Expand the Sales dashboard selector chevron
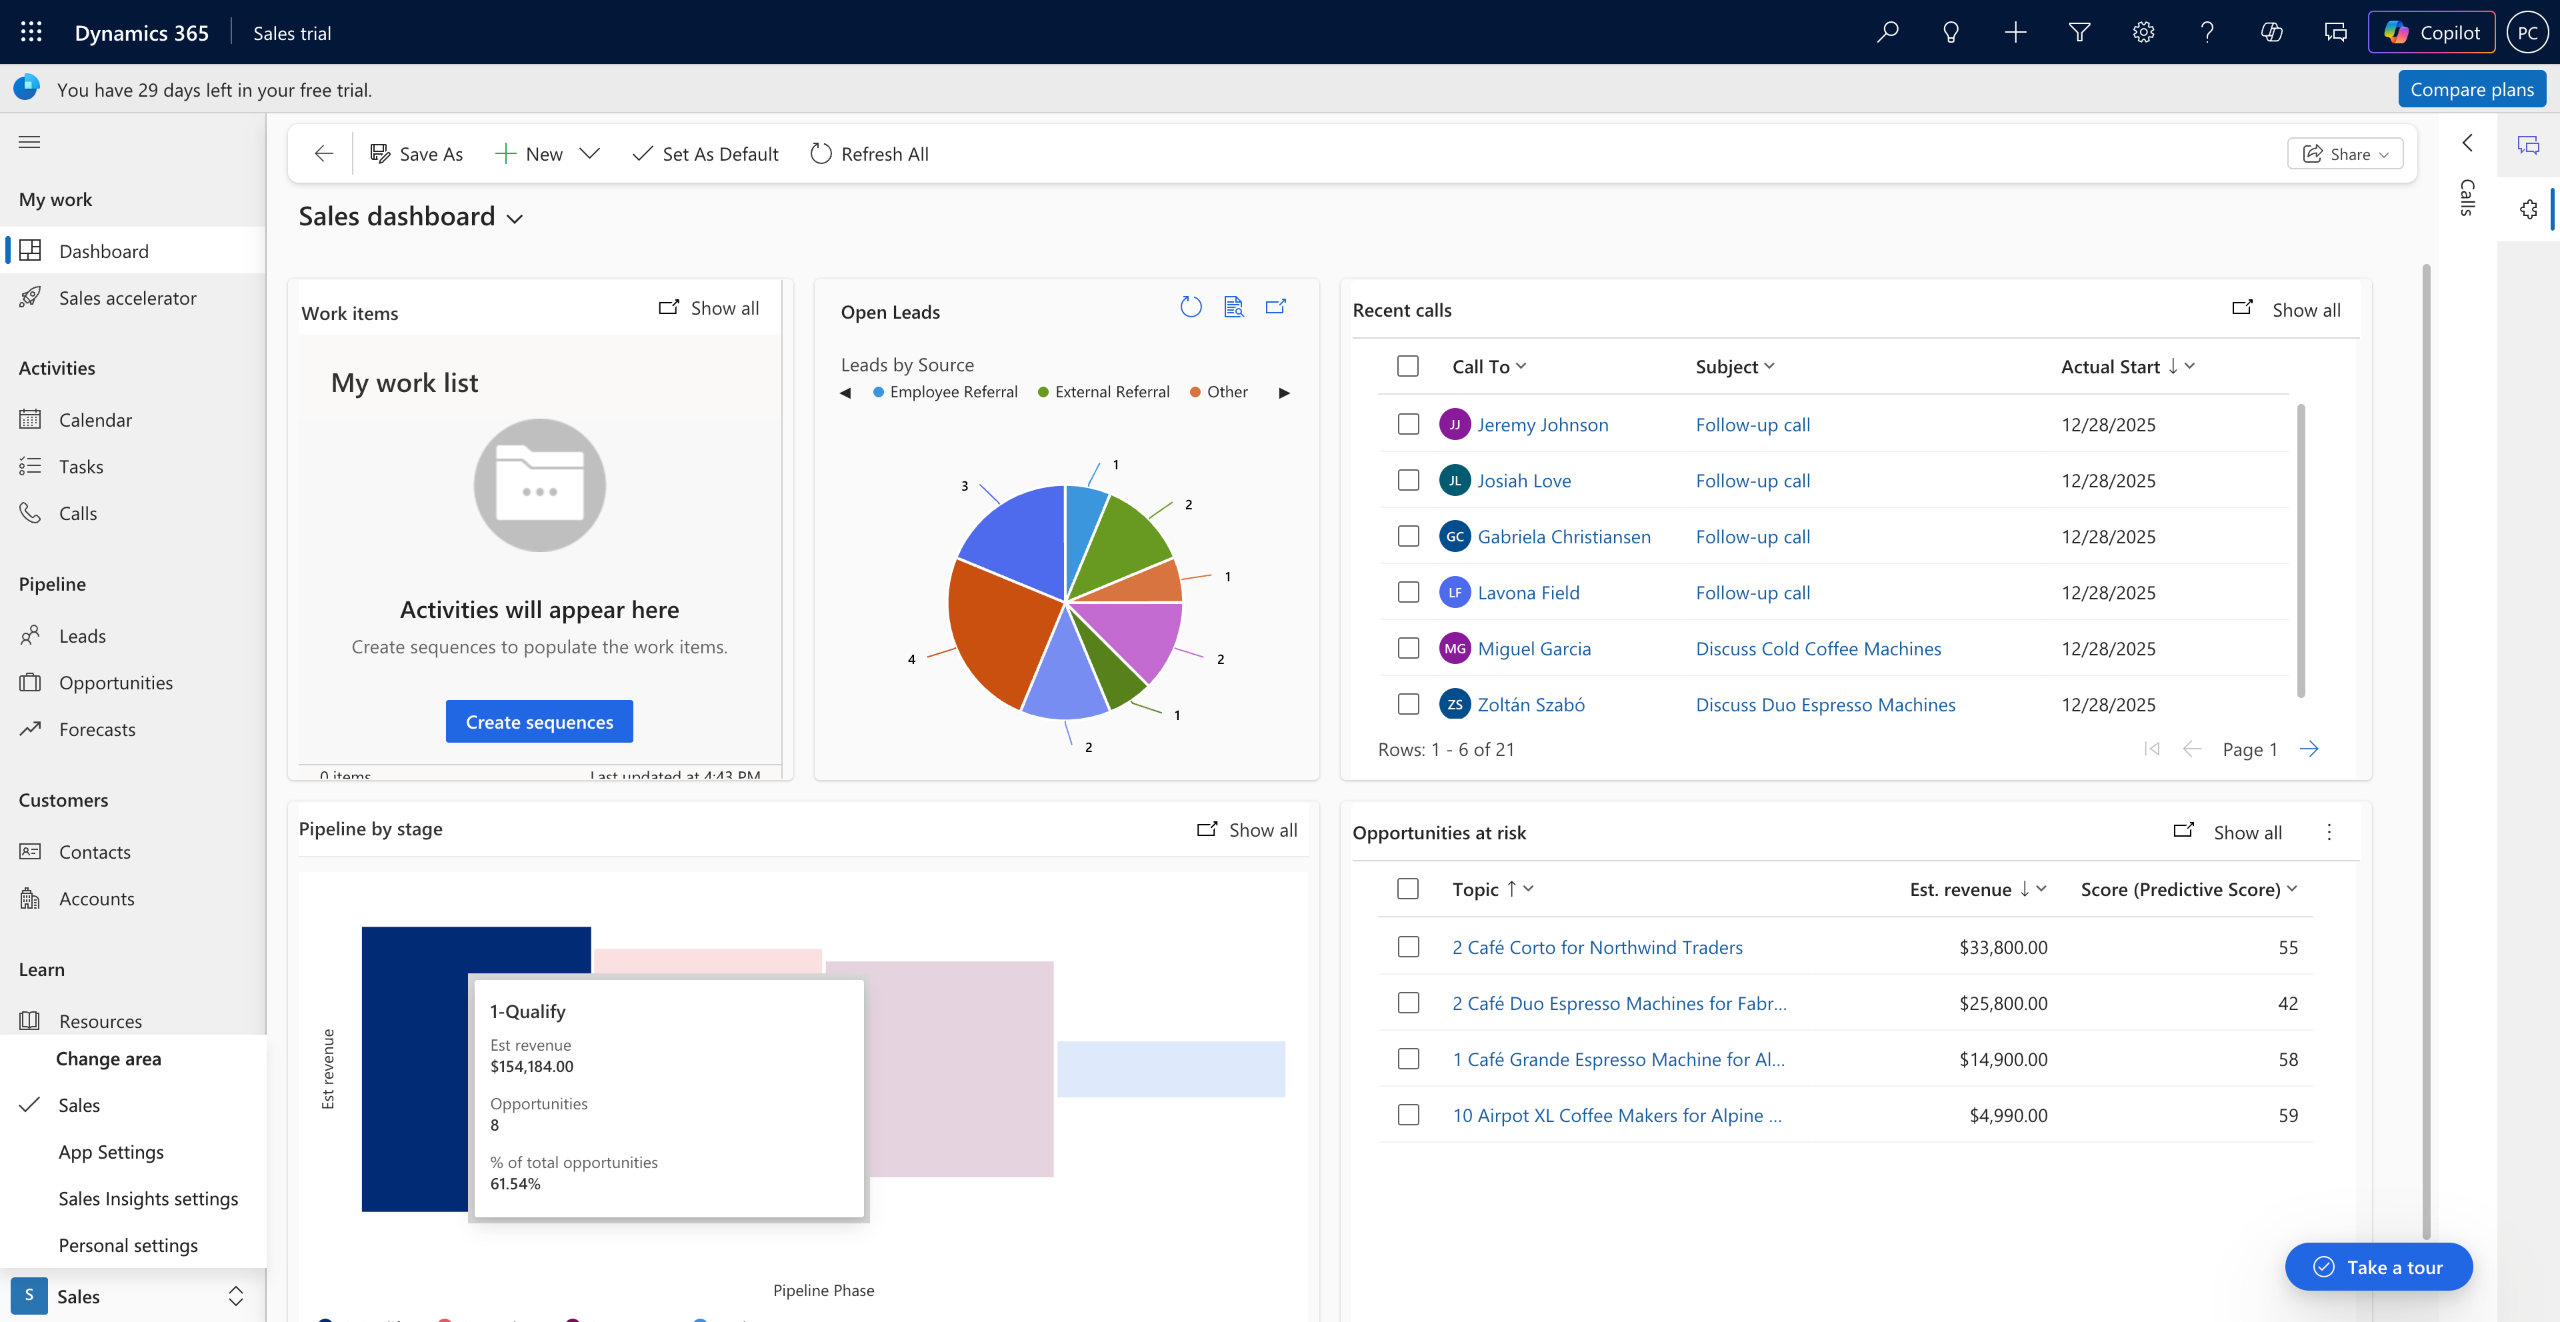This screenshot has width=2560, height=1322. point(515,219)
